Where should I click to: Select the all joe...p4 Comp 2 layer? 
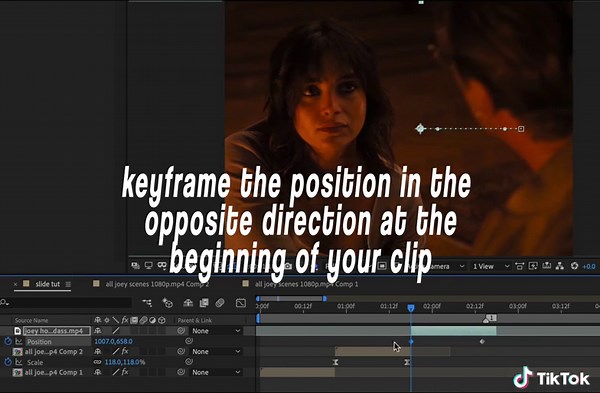(54, 351)
